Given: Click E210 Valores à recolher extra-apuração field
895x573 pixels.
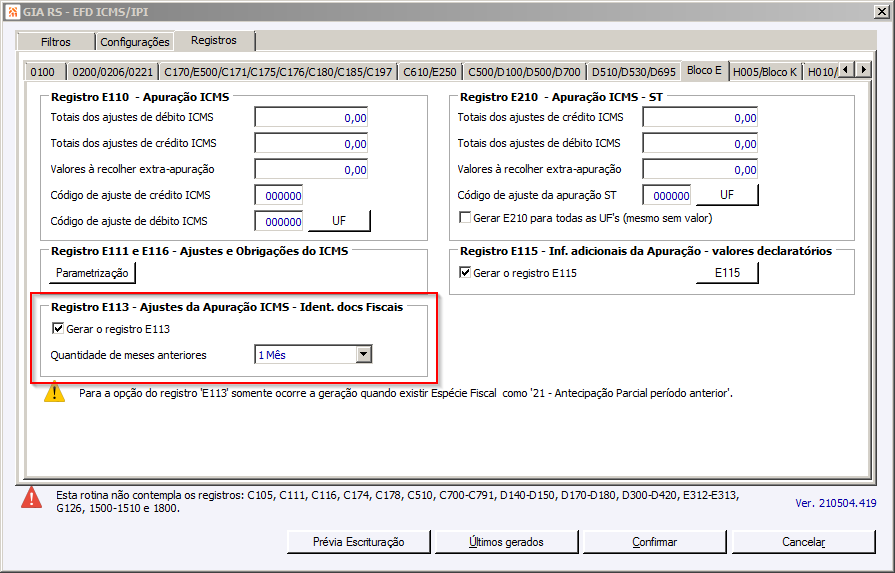Looking at the screenshot, I should point(700,170).
